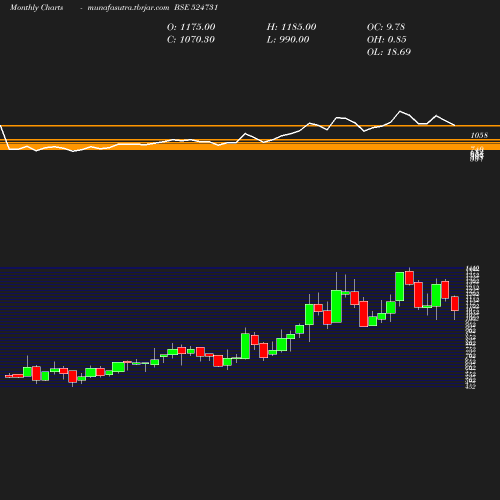Click the OL: 18.69 value

389,52
